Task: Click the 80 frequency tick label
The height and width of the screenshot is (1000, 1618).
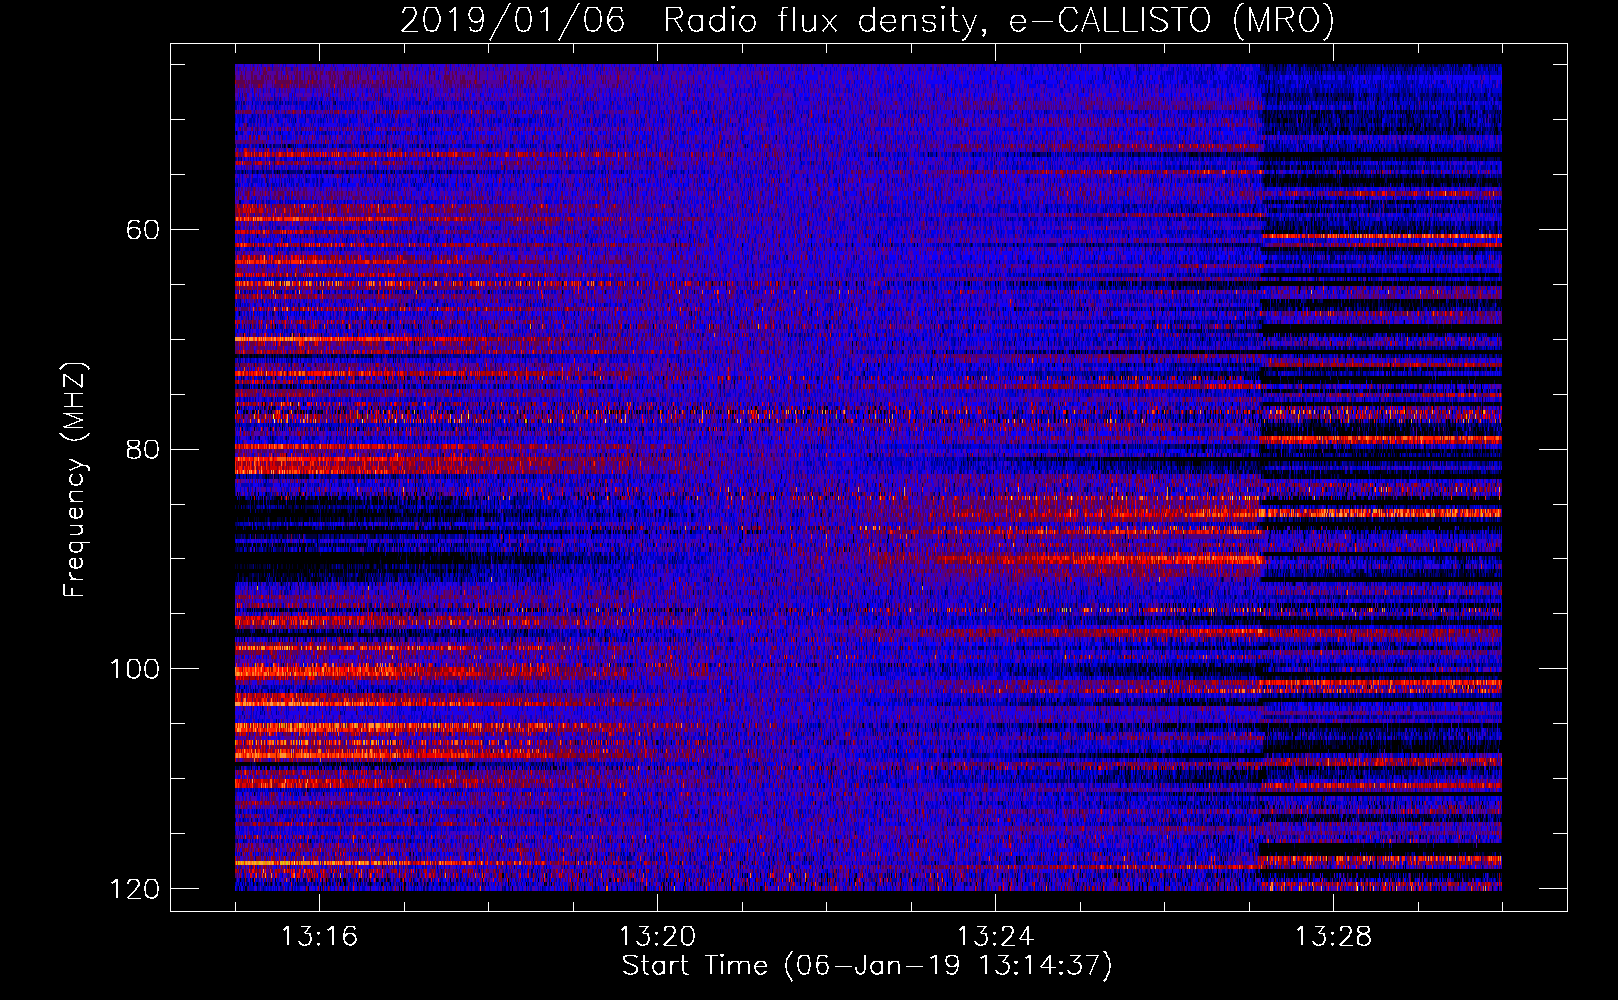Action: [x=143, y=449]
